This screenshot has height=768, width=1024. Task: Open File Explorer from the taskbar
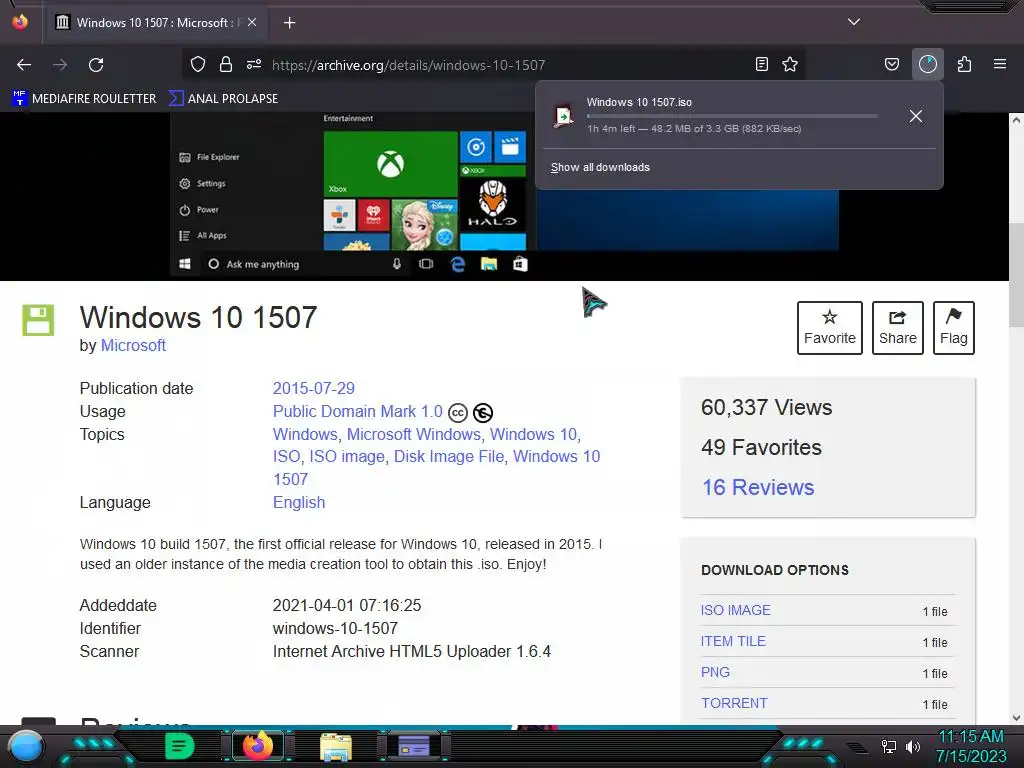point(336,746)
